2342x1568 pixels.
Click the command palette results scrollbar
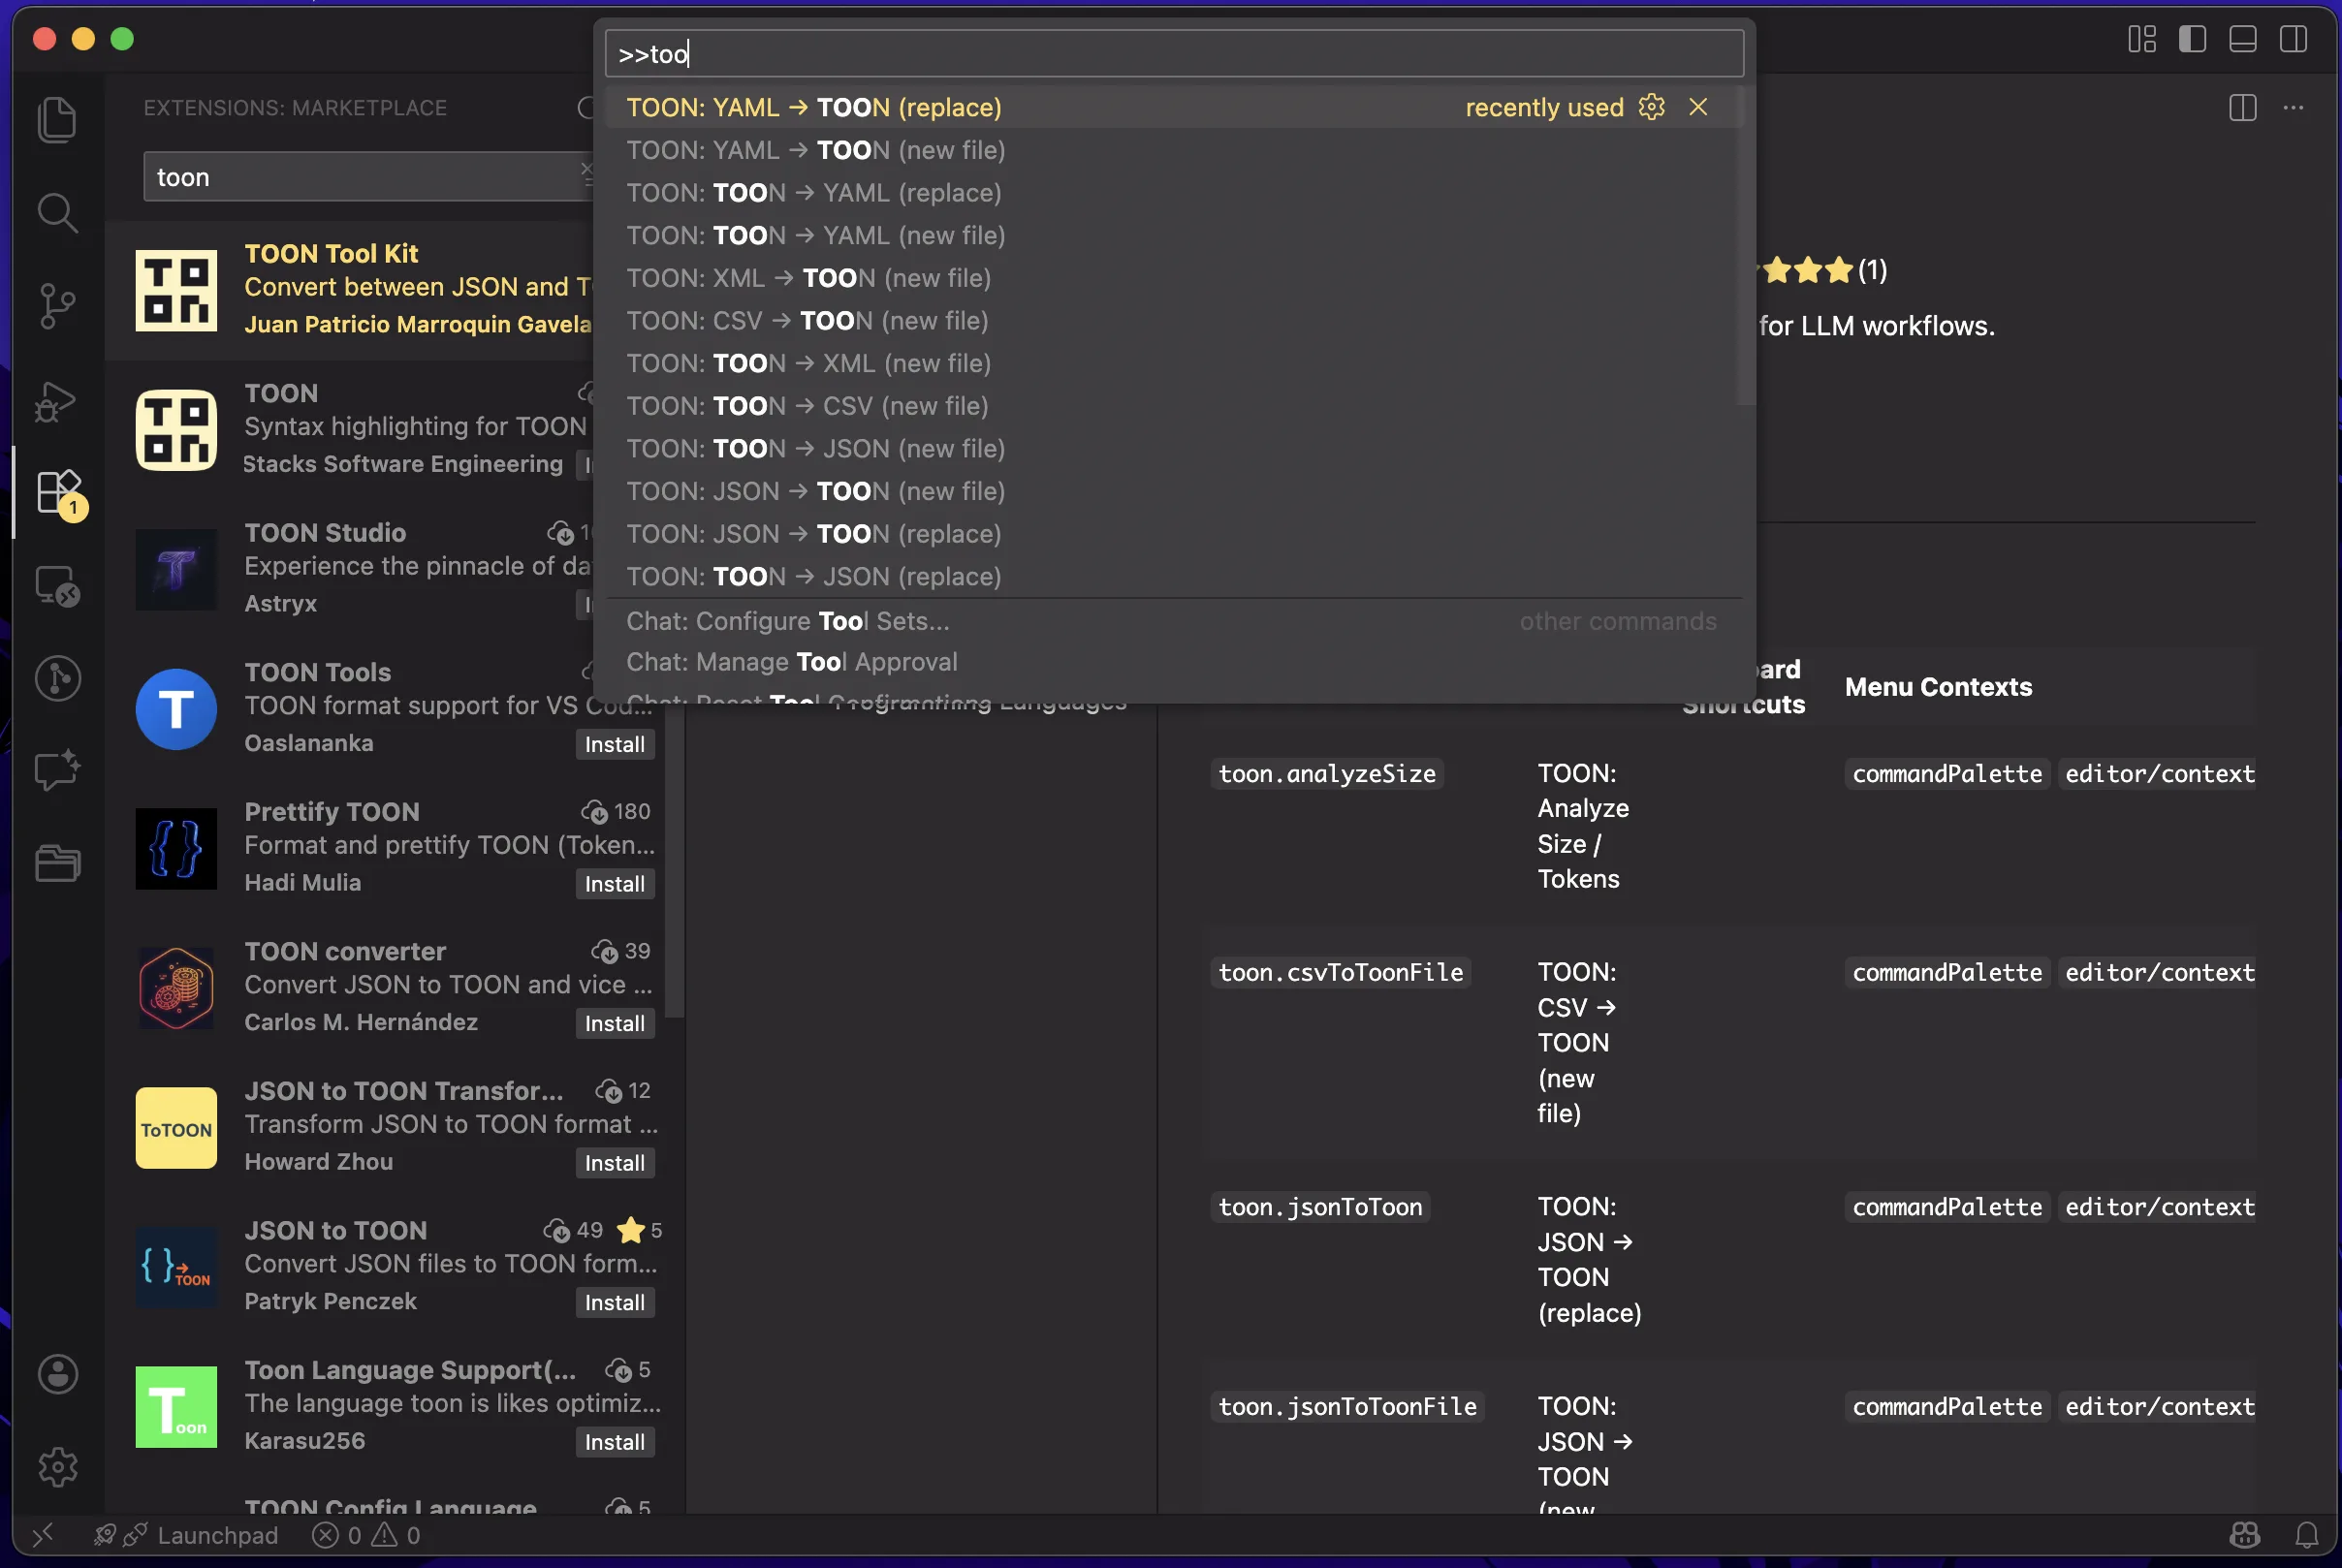click(x=1746, y=246)
